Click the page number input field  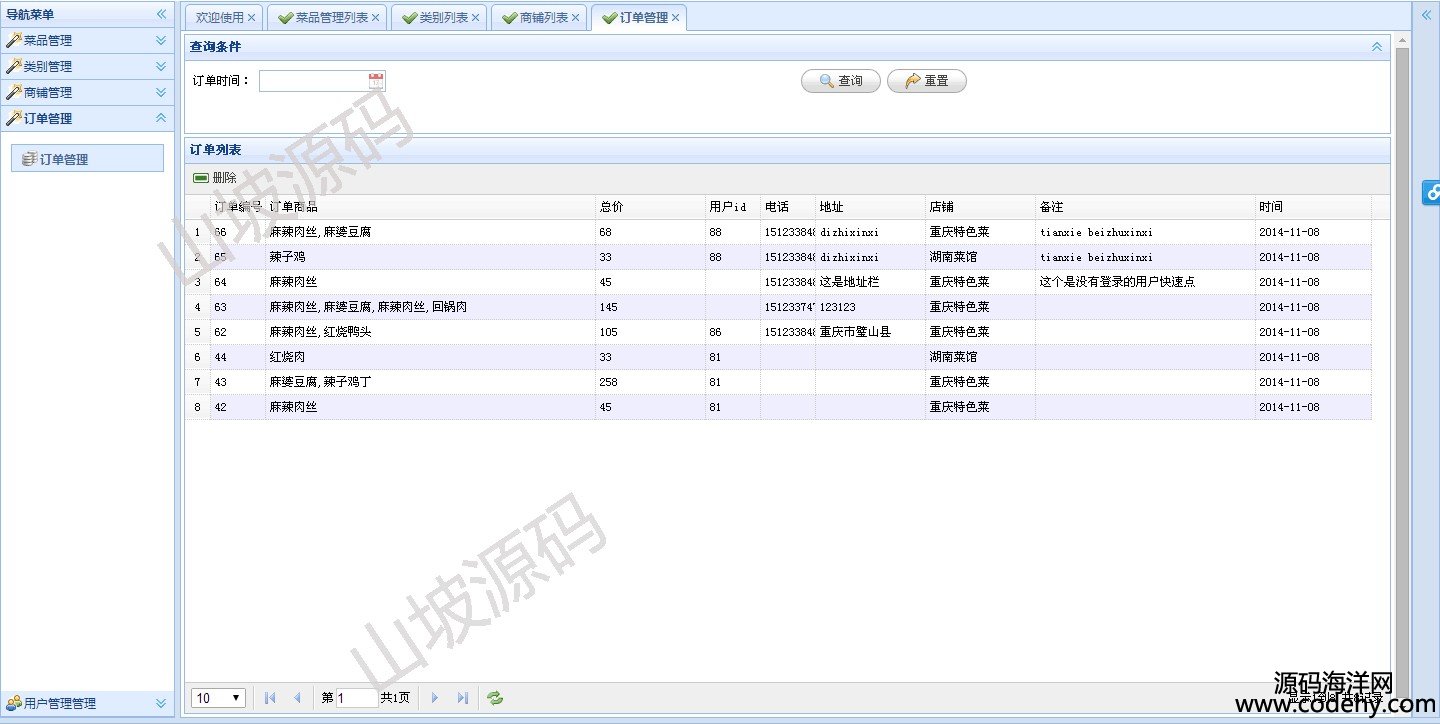coord(357,698)
